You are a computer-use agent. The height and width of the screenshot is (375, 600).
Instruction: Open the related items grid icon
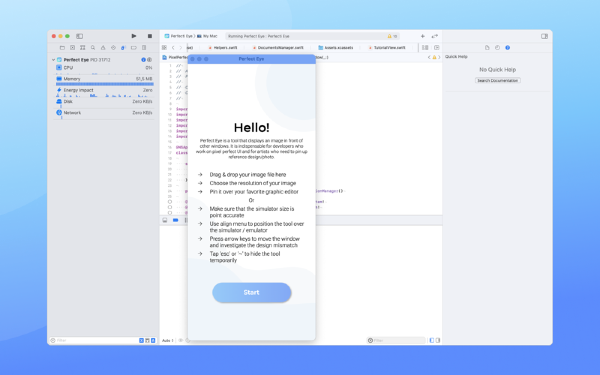pos(164,47)
